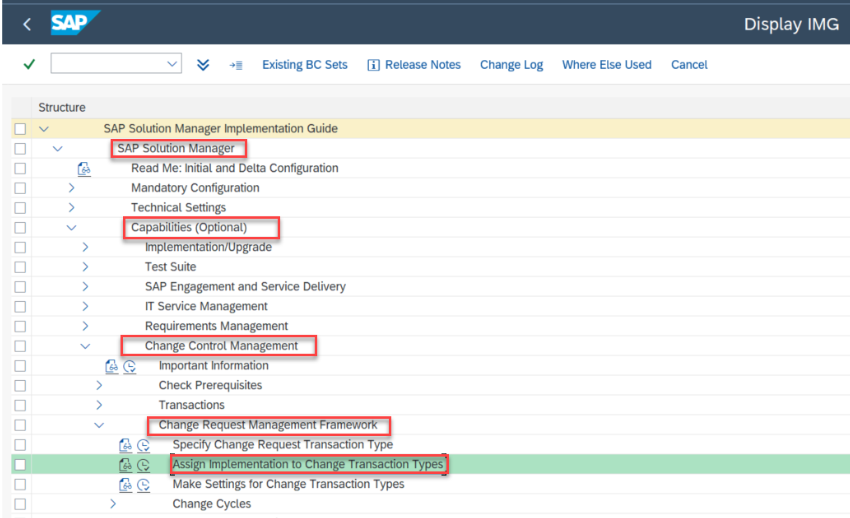Screen dimensions: 850x518
Task: Expand Transactions node
Action: click(x=99, y=405)
